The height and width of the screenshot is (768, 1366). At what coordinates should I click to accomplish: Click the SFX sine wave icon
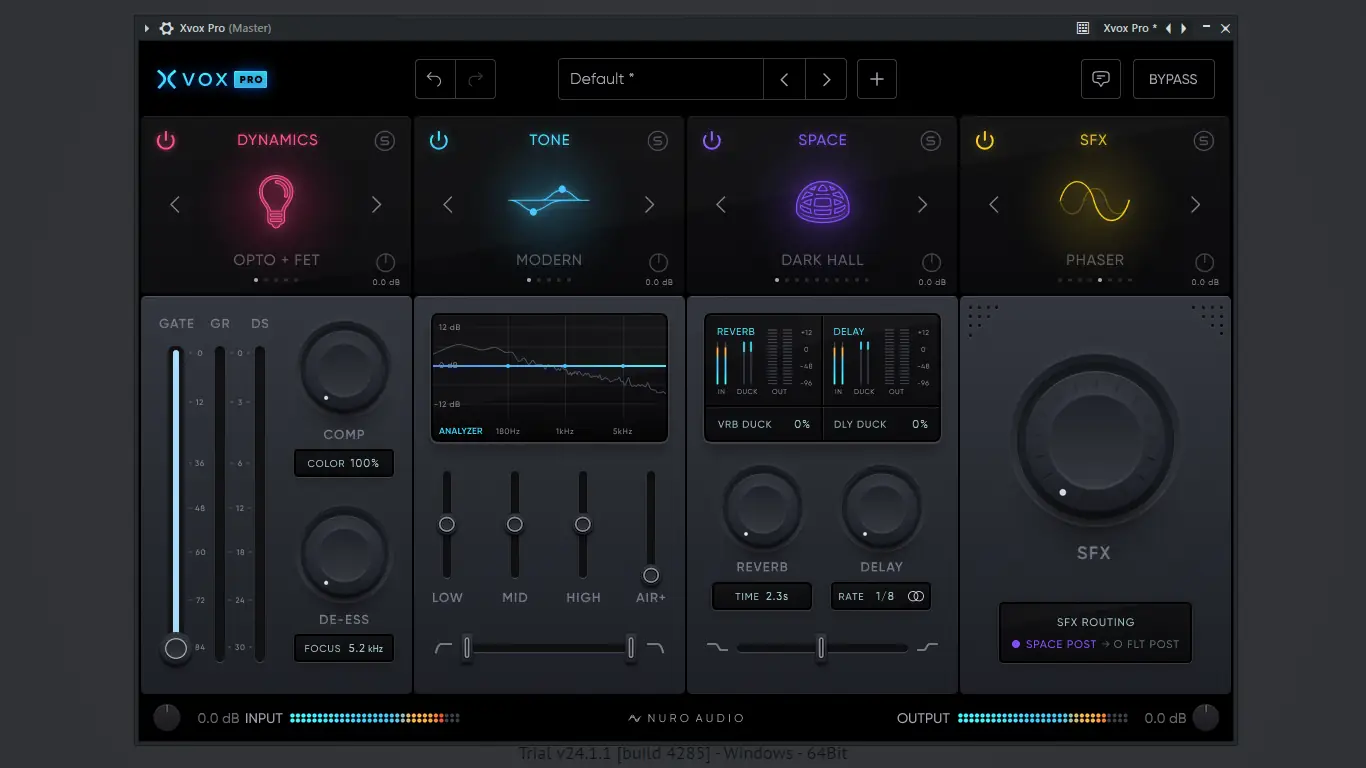(x=1094, y=201)
